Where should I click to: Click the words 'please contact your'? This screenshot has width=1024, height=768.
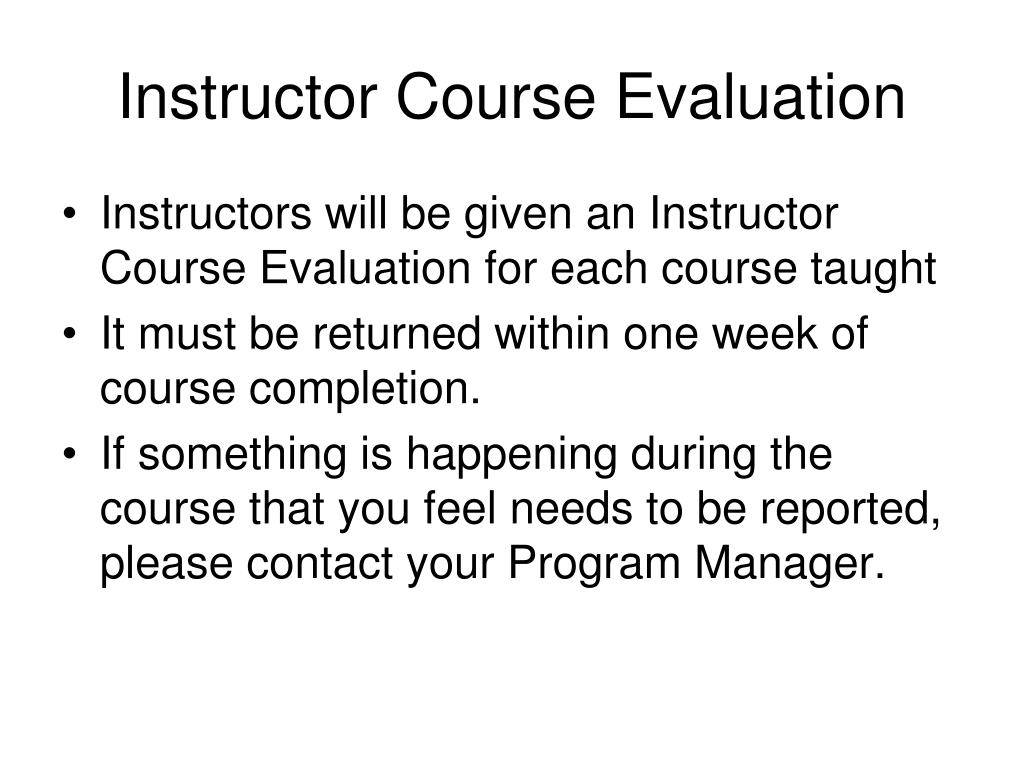[298, 565]
